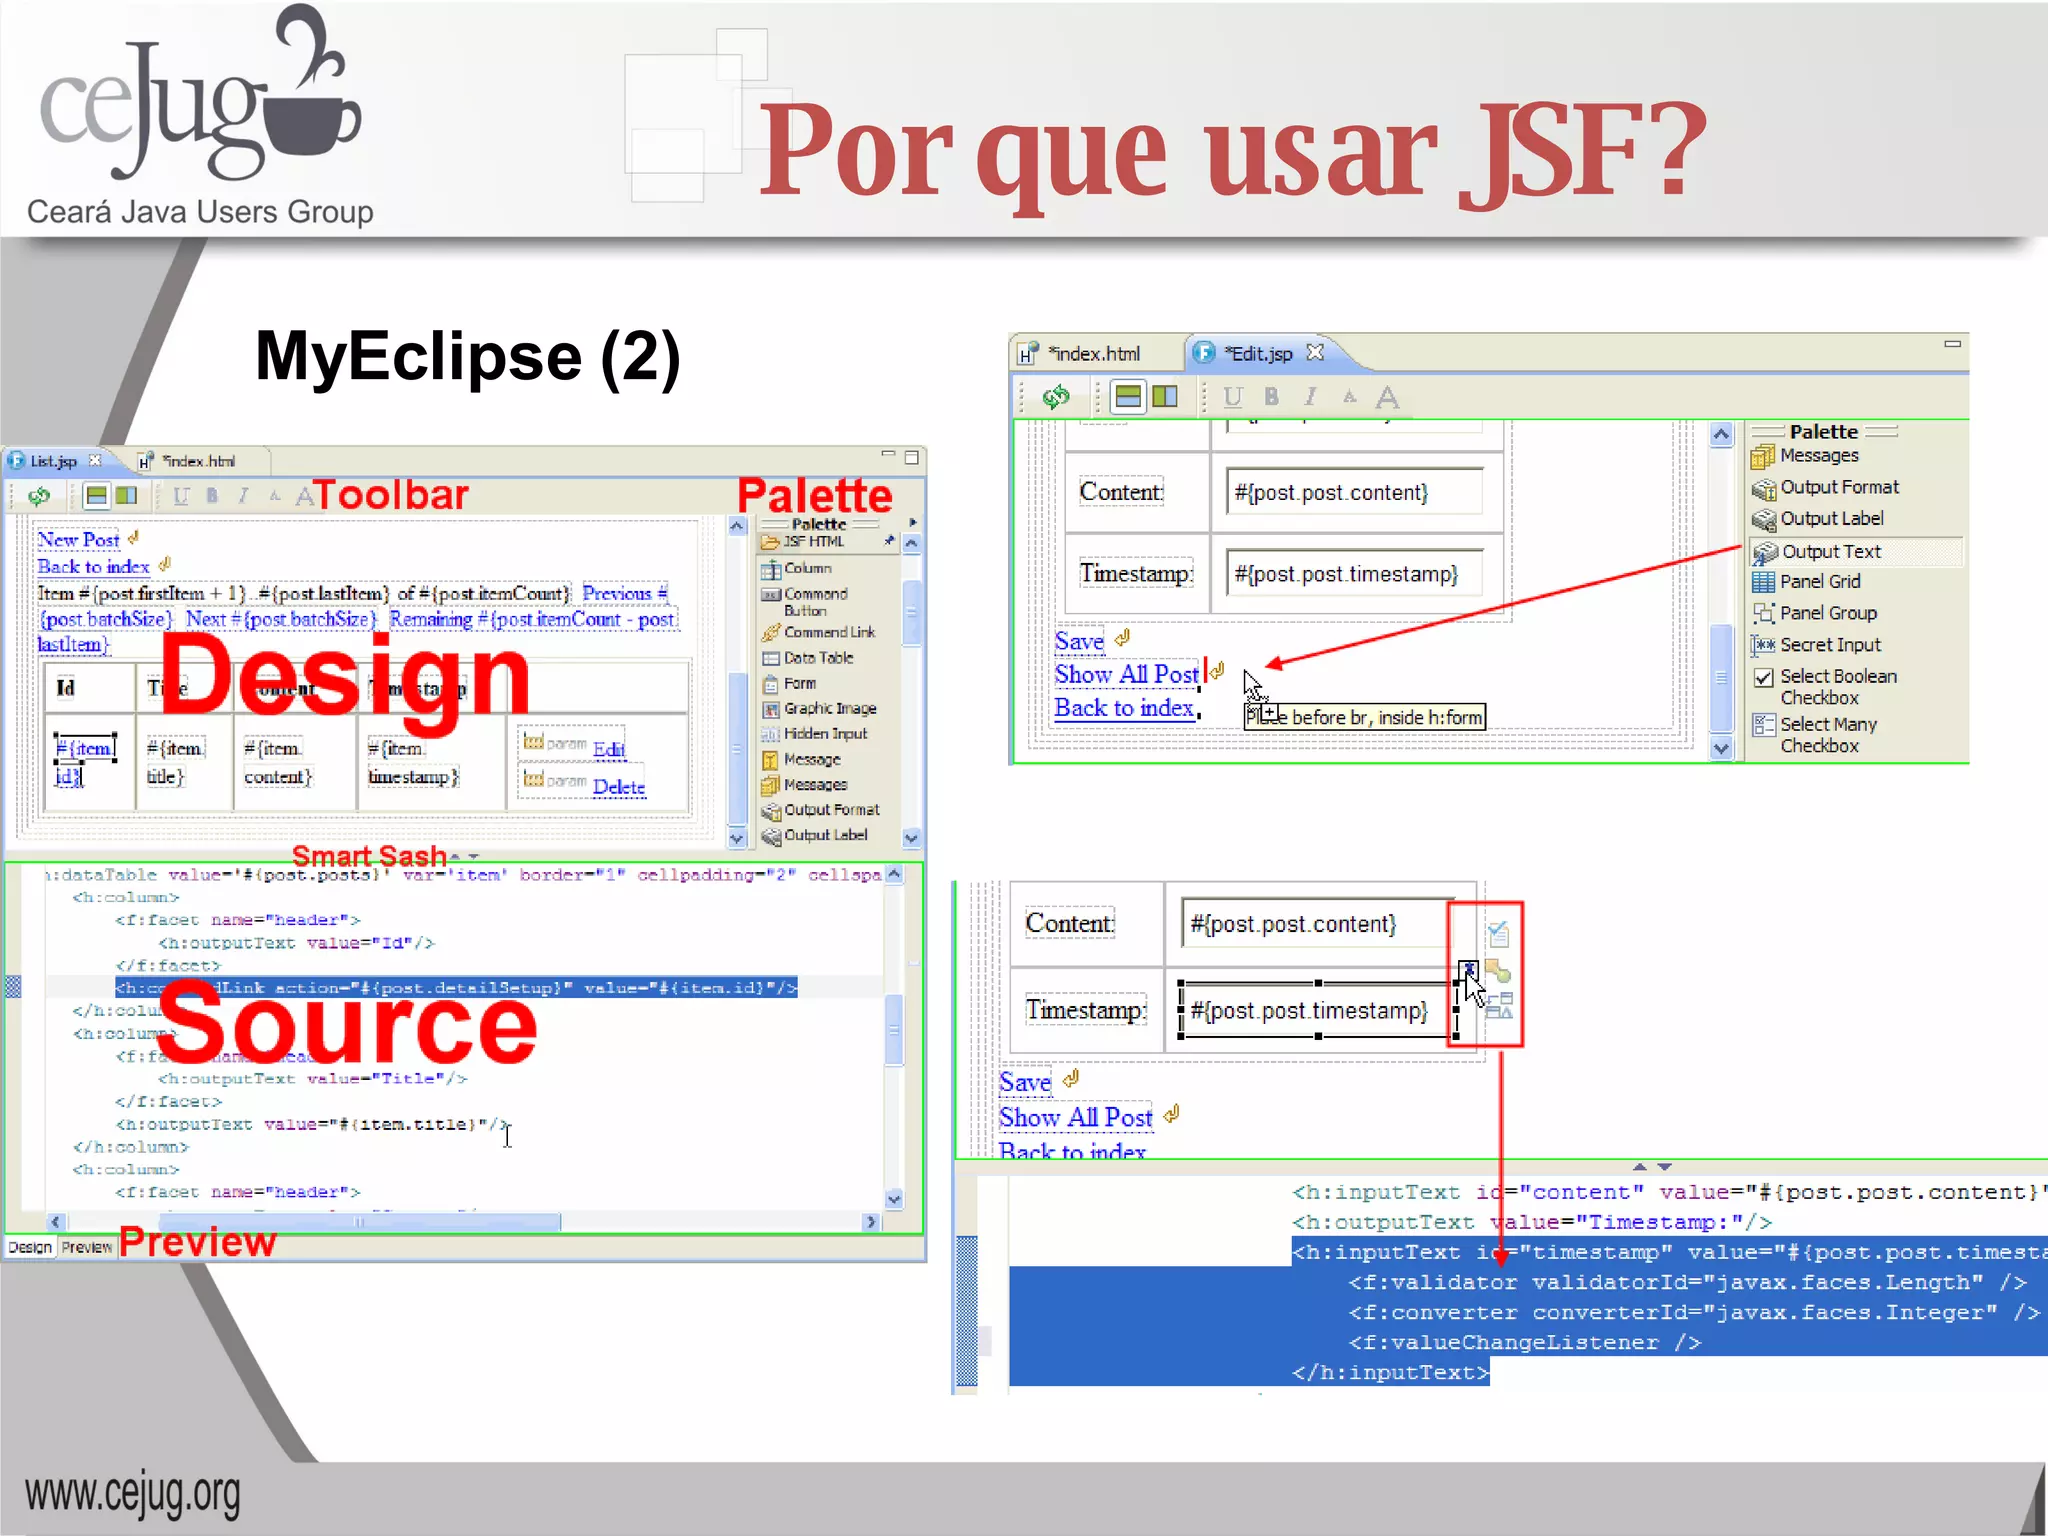
Task: Select vertical split layout icon in Edit.jsp toolbar
Action: tap(1165, 397)
